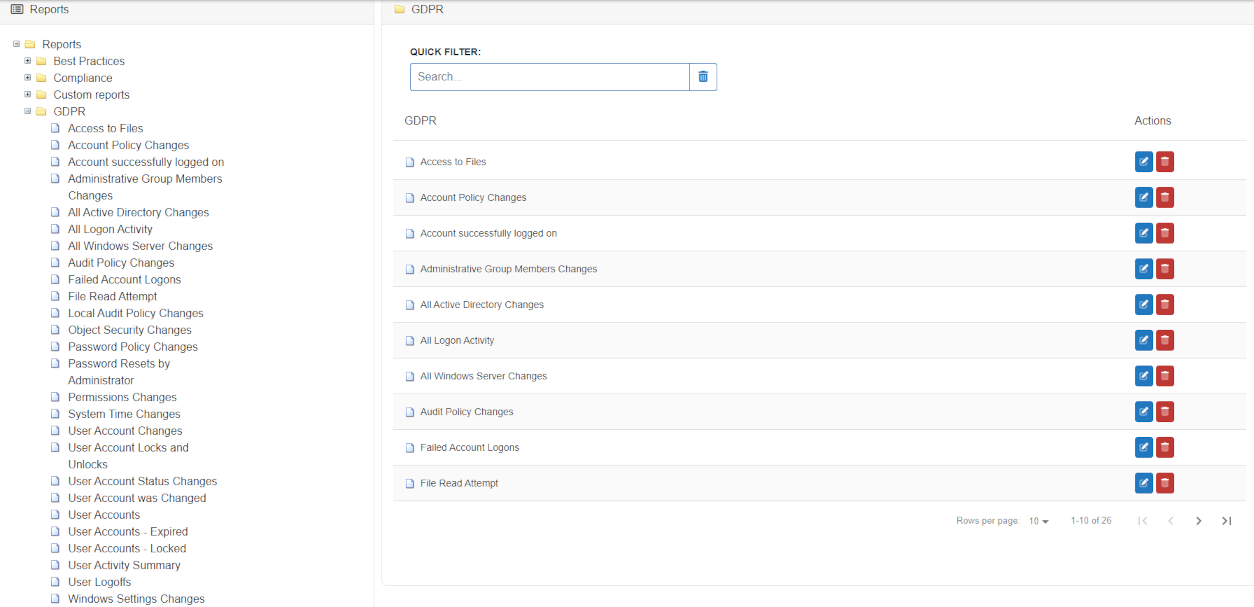Delete the Account Policy Changes report
1254x607 pixels.
click(1165, 198)
